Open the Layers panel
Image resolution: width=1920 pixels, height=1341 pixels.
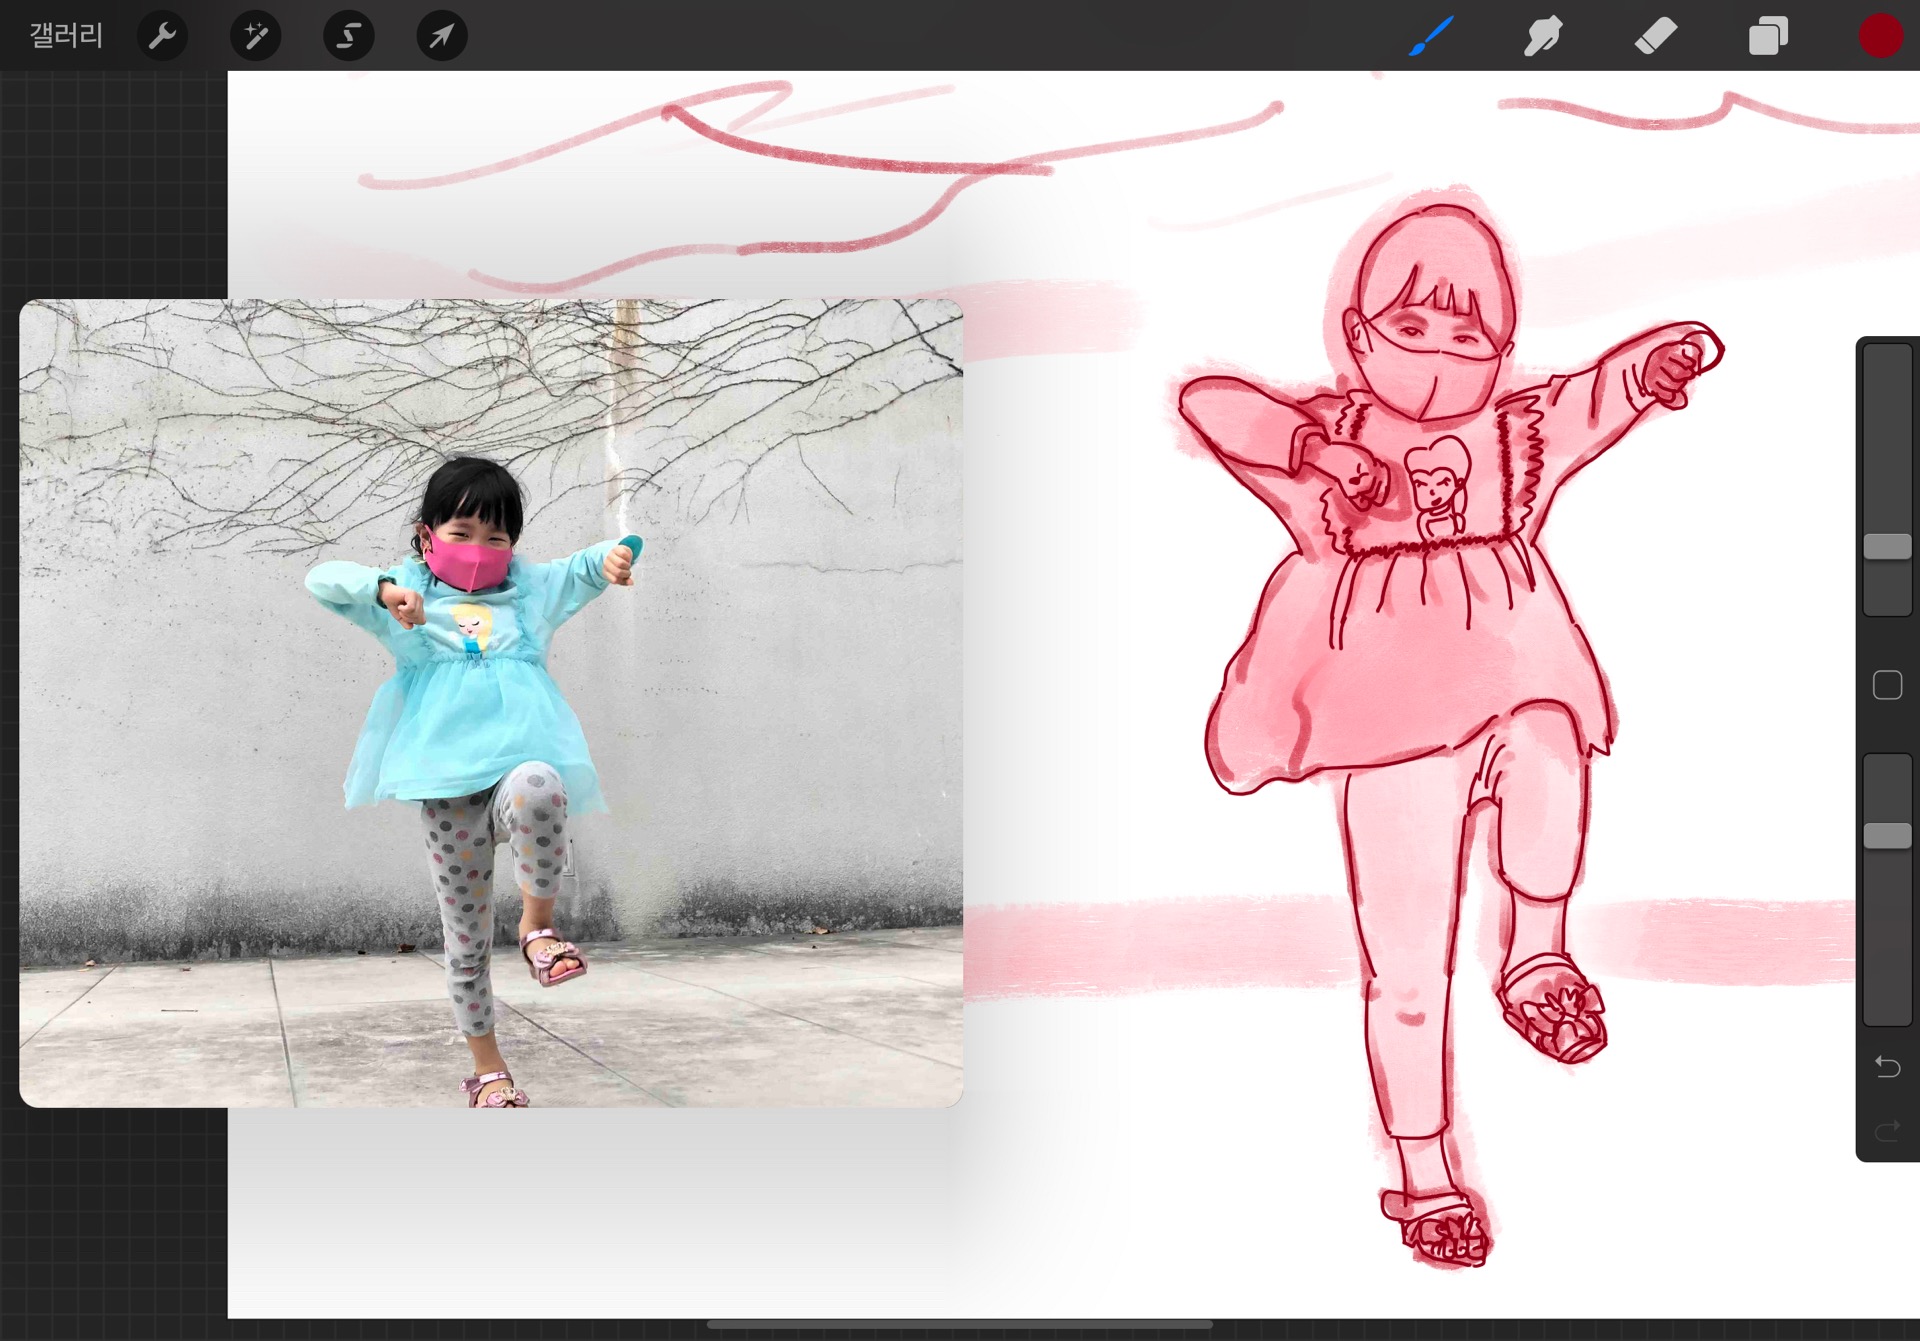pyautogui.click(x=1768, y=36)
